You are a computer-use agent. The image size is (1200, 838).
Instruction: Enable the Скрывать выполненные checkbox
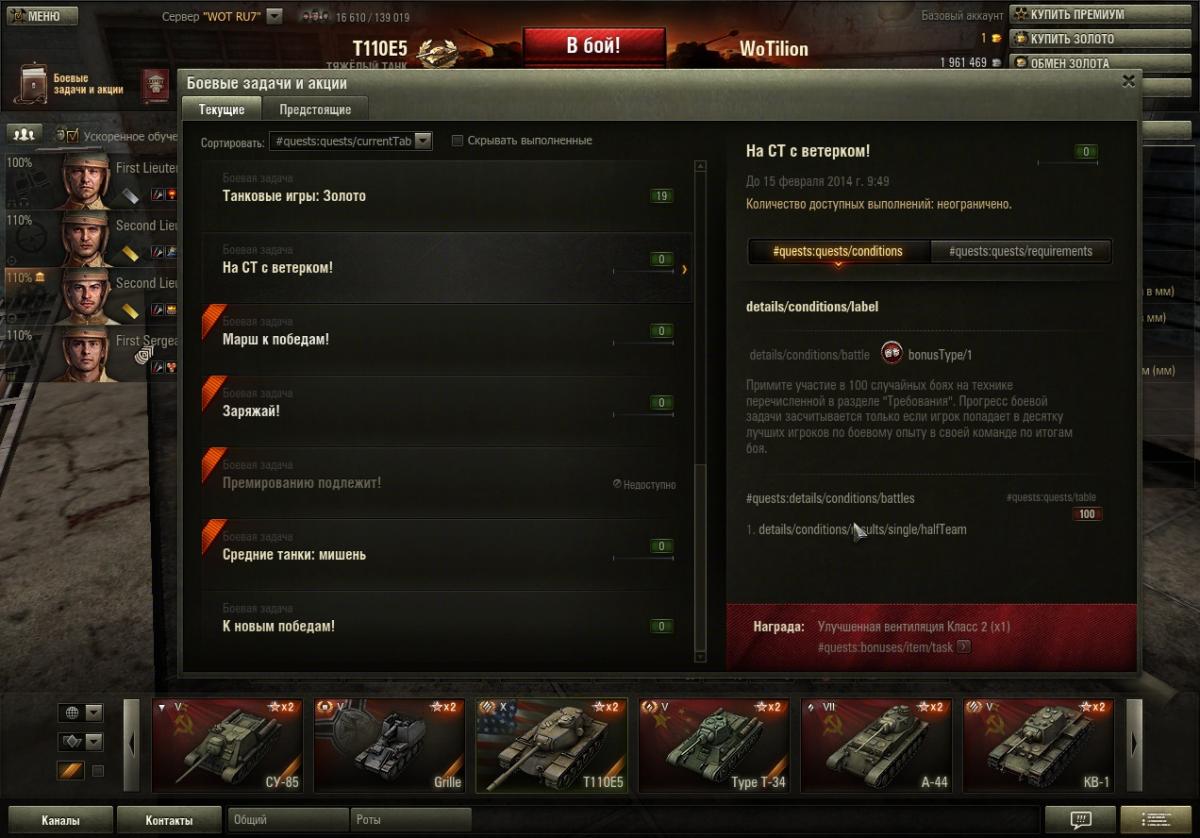point(457,141)
